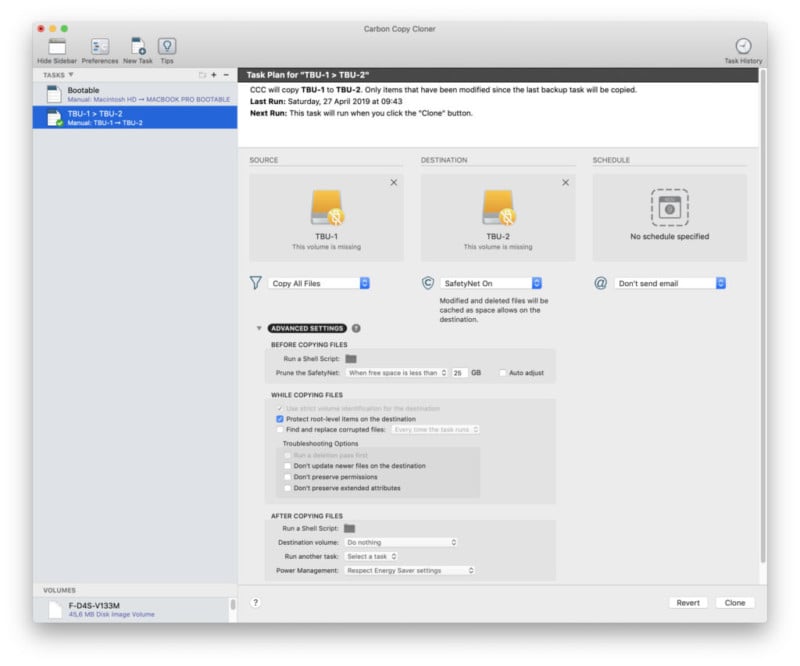Choose a shell script under Before Copying Files

click(351, 359)
